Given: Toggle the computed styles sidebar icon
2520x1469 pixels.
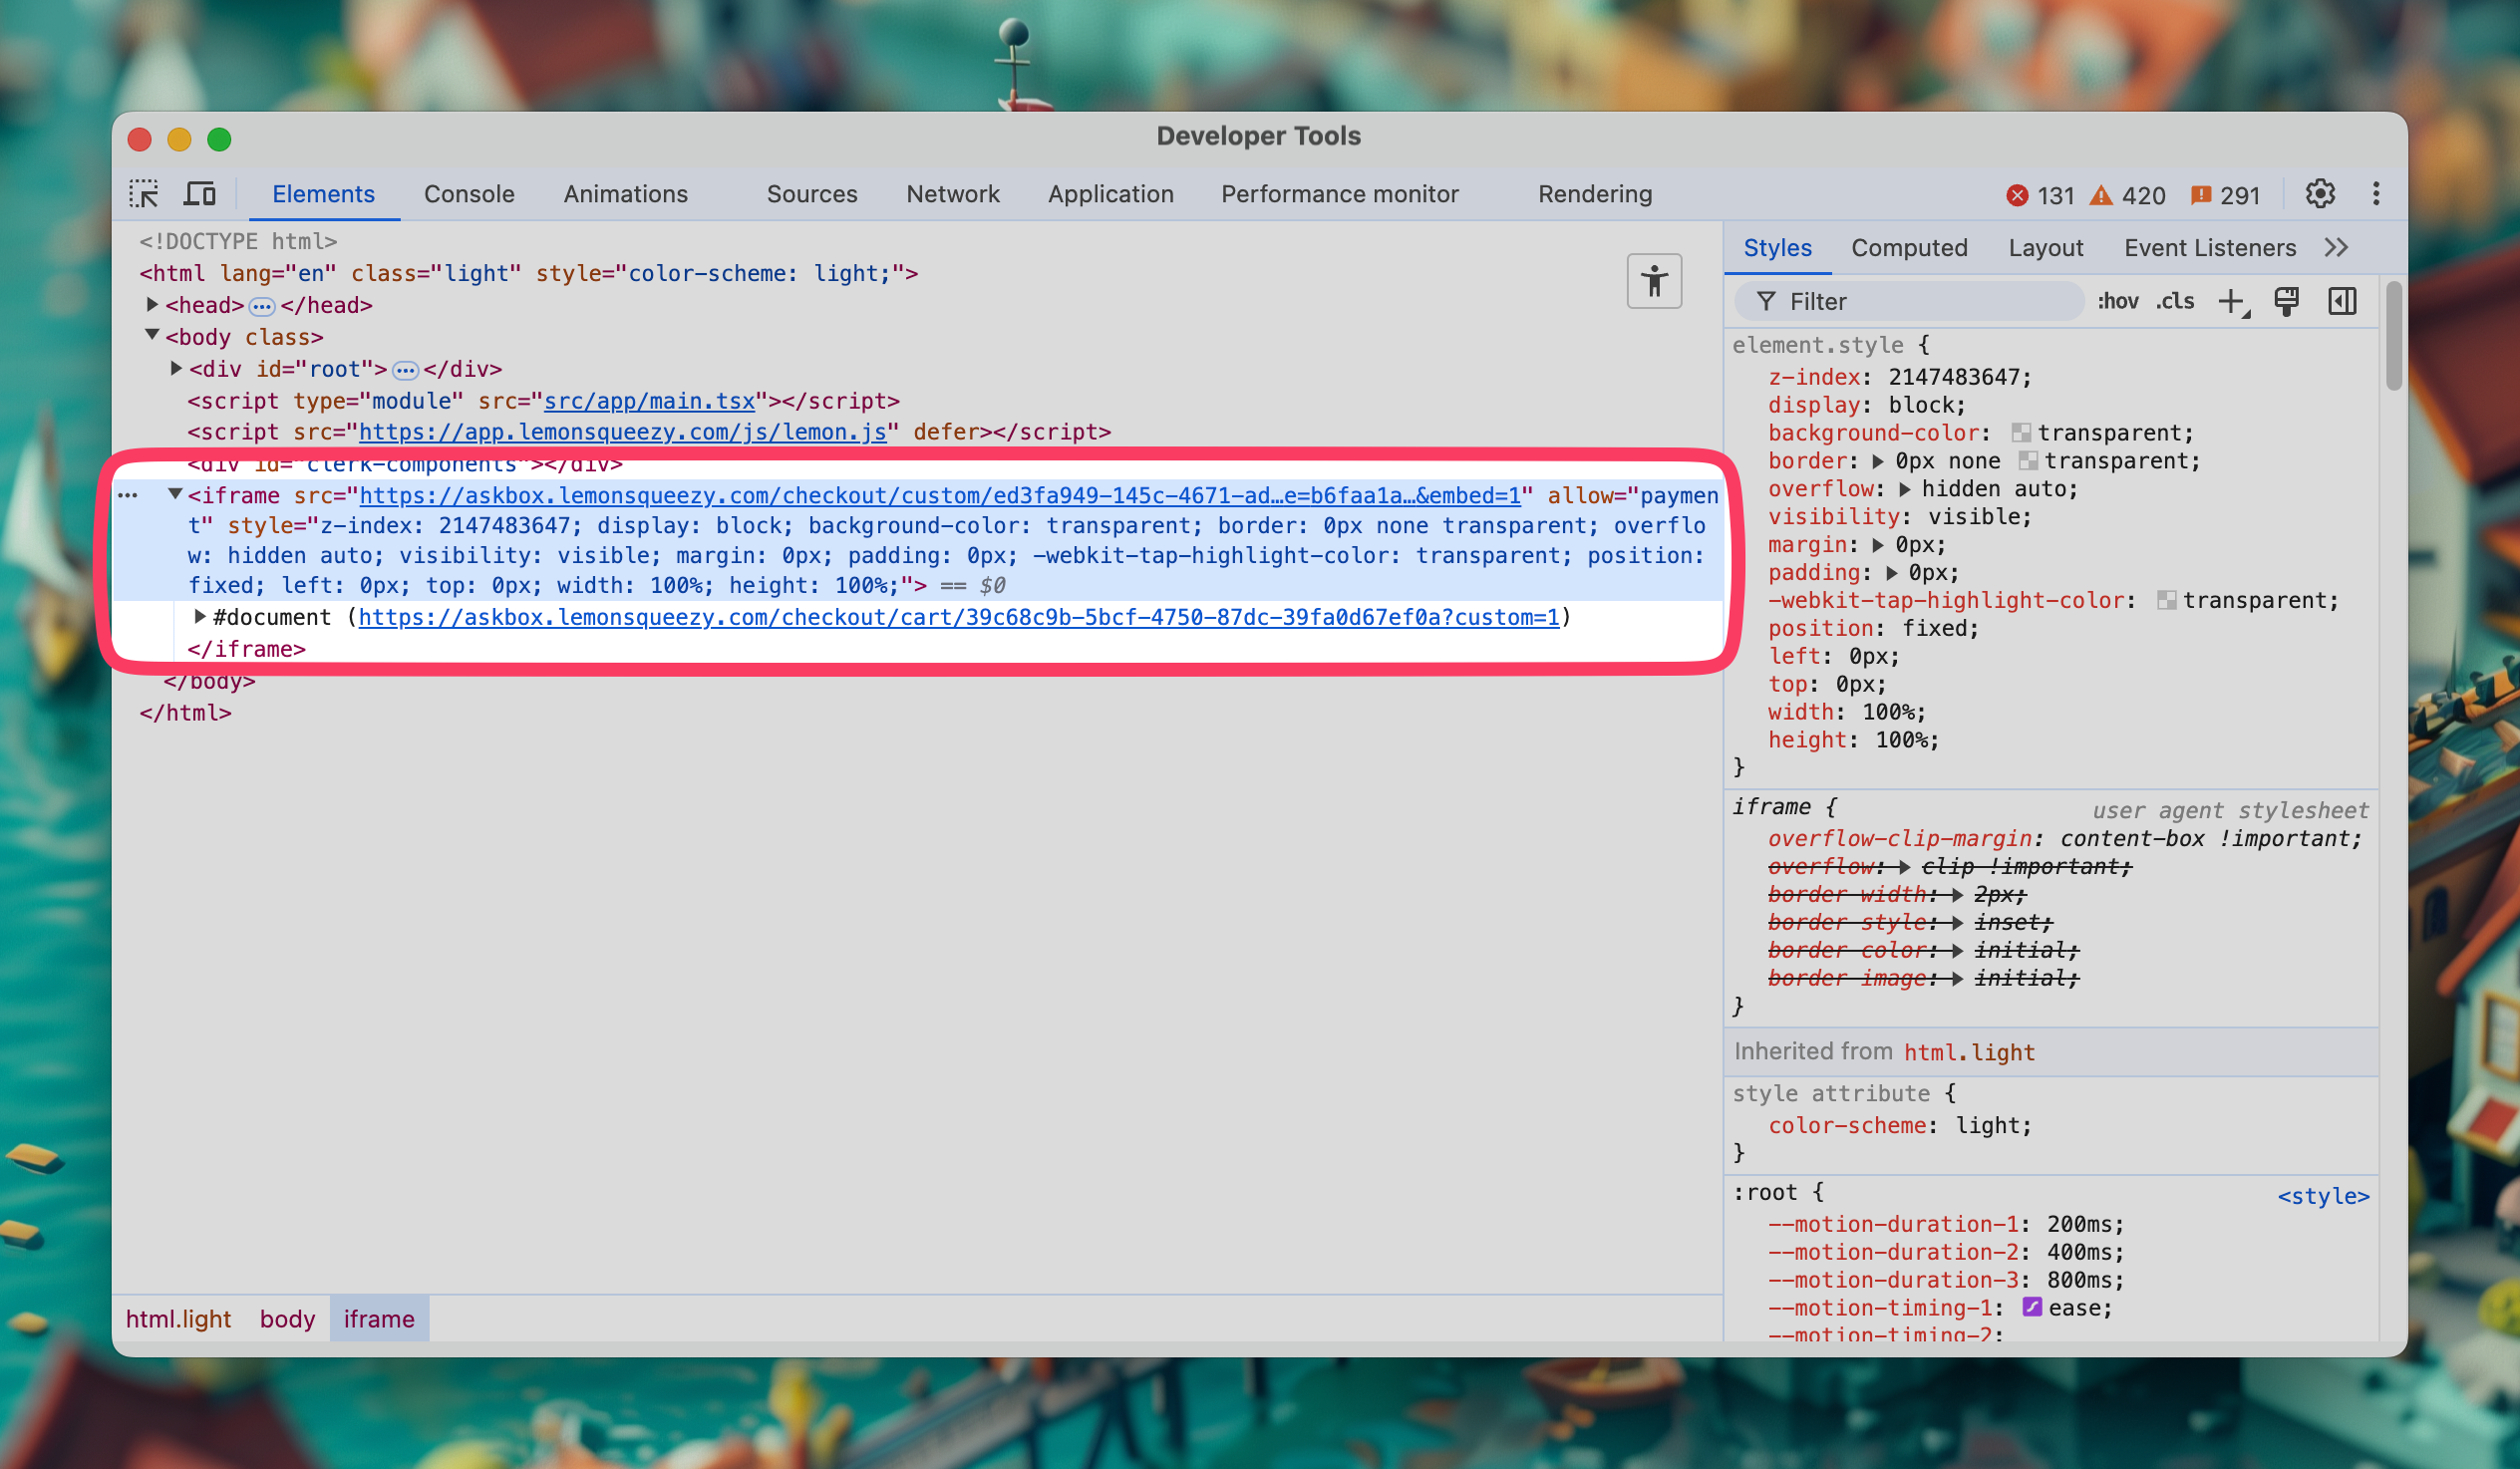Looking at the screenshot, I should pyautogui.click(x=2342, y=301).
